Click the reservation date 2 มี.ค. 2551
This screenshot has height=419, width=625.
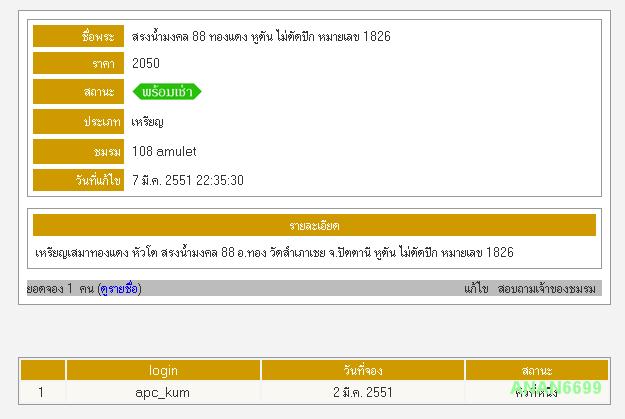[x=363, y=392]
